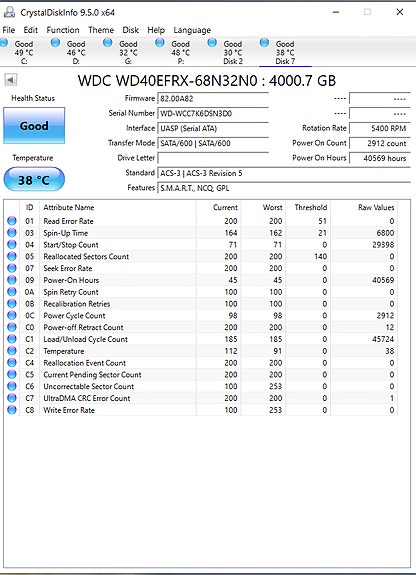Click status orb for Read Error Rate
The height and width of the screenshot is (575, 416).
[12, 221]
